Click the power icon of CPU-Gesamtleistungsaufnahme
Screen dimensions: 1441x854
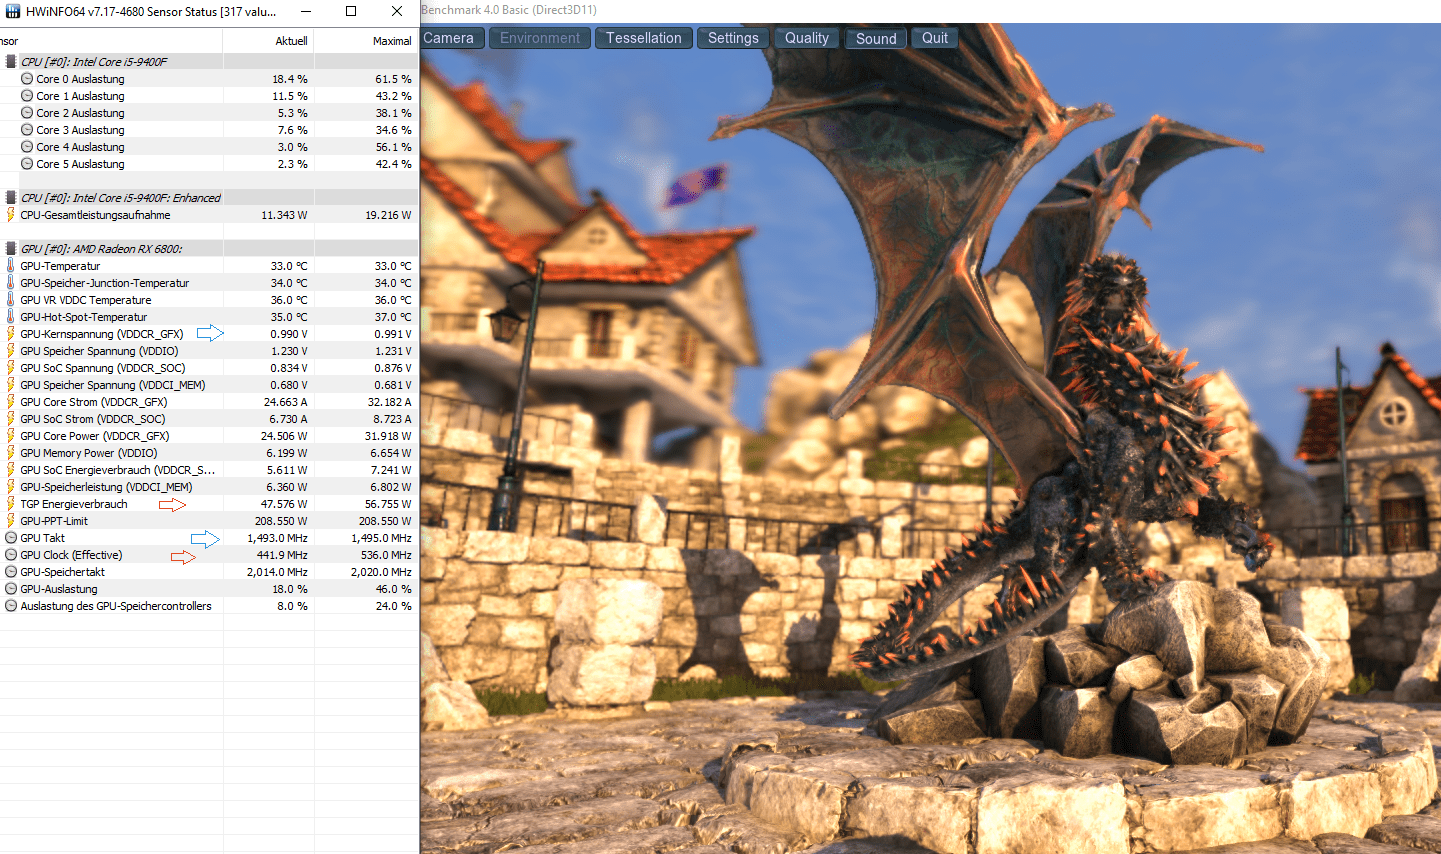pyautogui.click(x=11, y=215)
